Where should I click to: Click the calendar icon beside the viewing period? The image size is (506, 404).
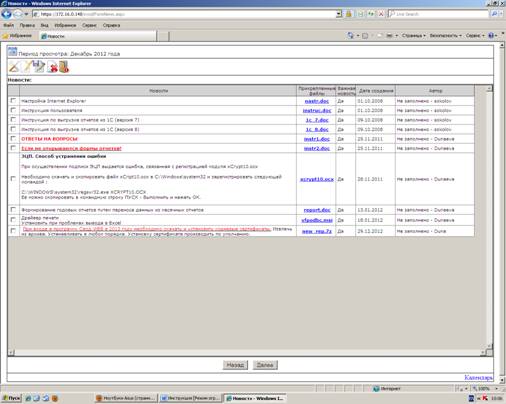click(12, 52)
